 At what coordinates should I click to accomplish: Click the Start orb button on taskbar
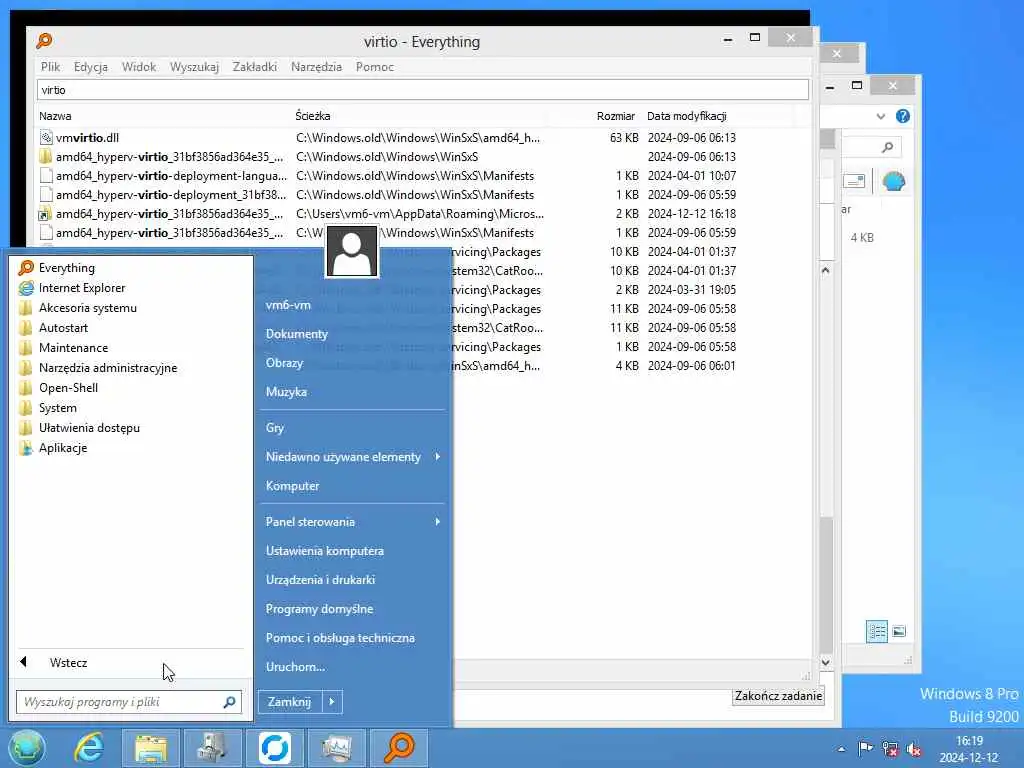click(x=27, y=748)
